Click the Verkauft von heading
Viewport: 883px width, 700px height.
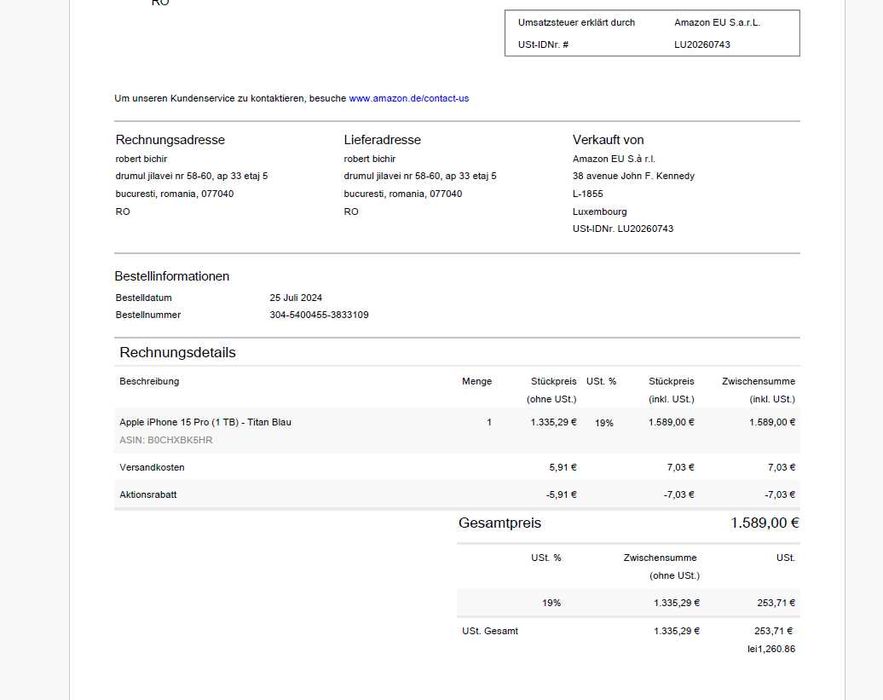[x=608, y=140]
